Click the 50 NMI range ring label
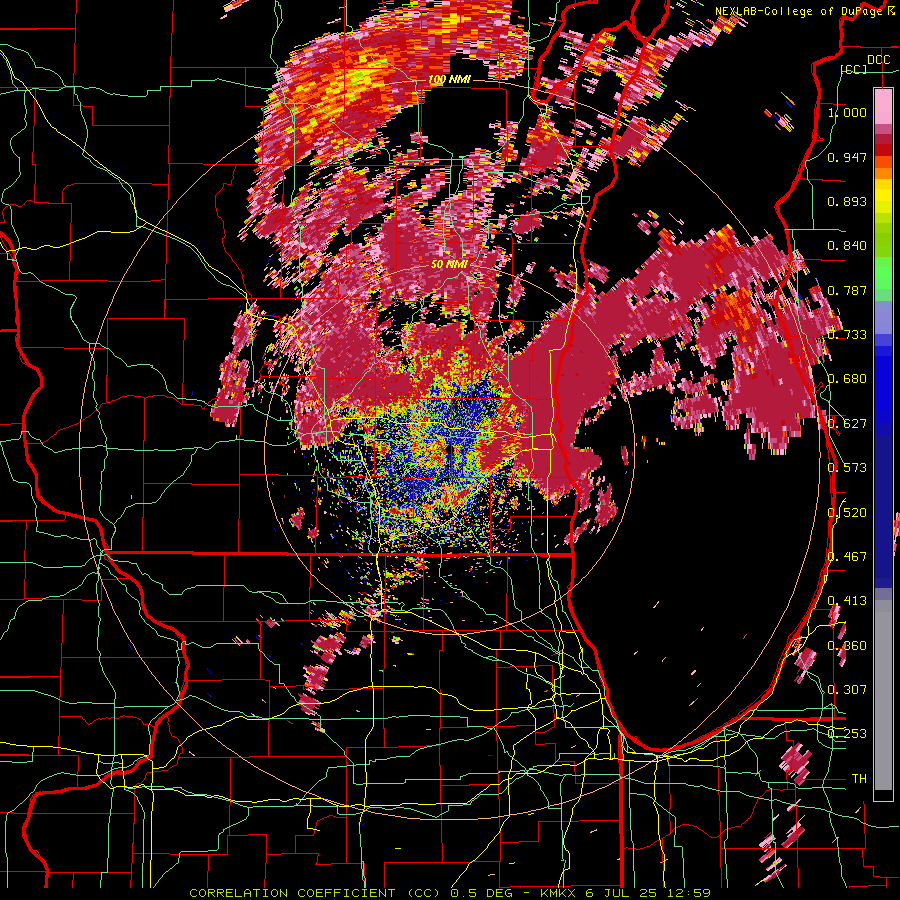 click(x=449, y=264)
